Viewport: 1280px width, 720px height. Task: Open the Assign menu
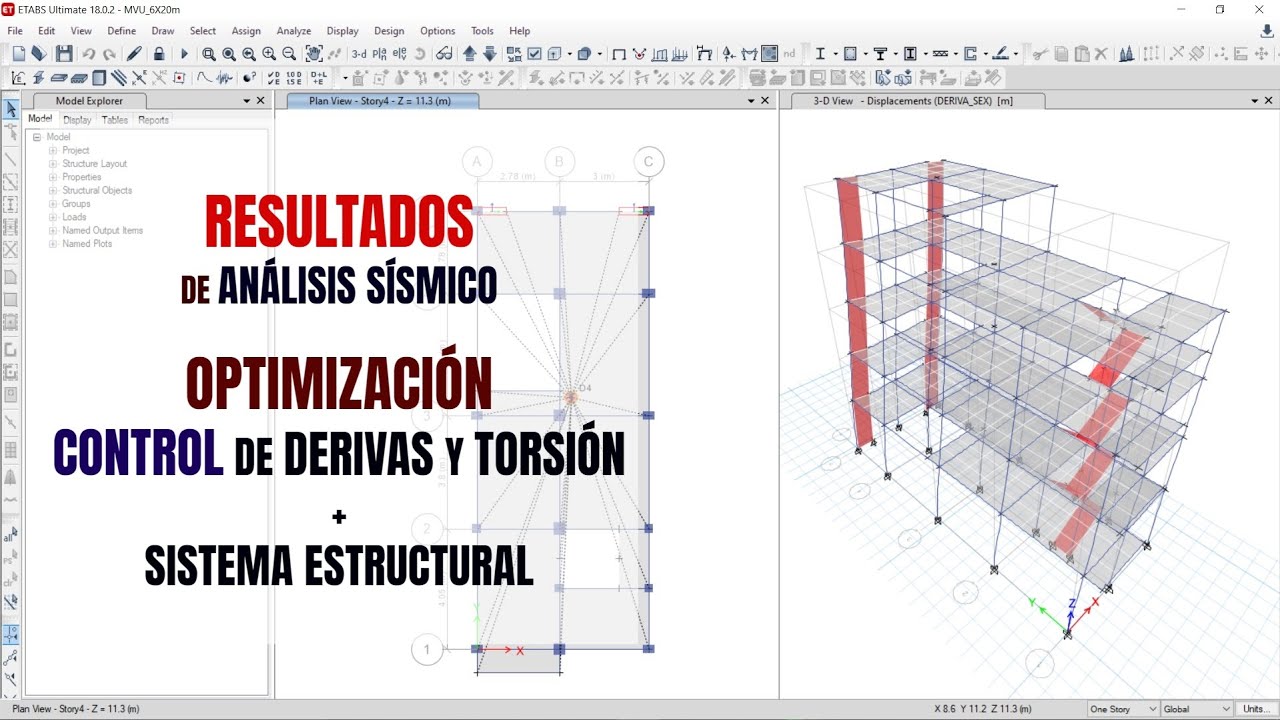tap(246, 31)
